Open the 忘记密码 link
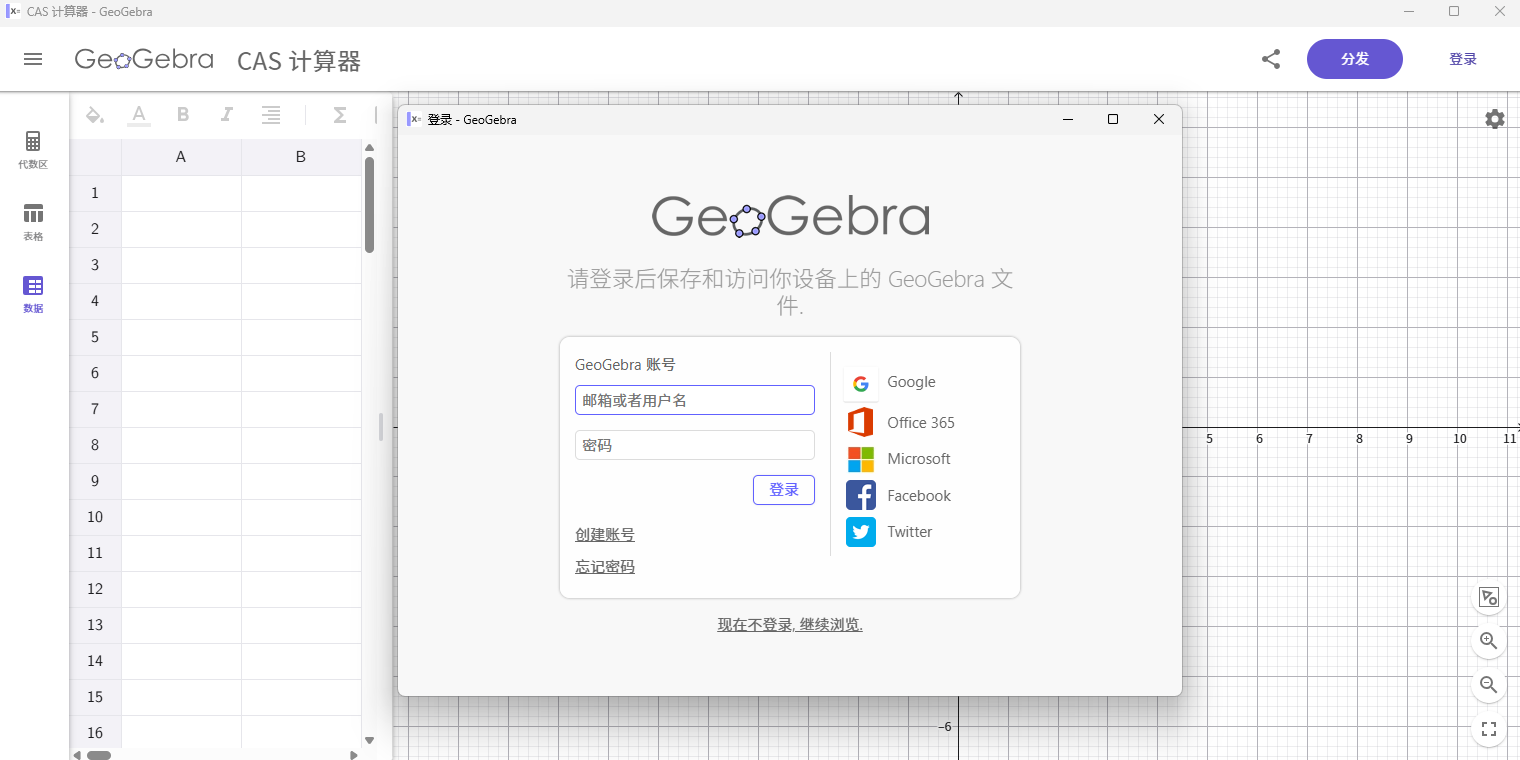Screen dimensions: 1520x760 [x=605, y=567]
